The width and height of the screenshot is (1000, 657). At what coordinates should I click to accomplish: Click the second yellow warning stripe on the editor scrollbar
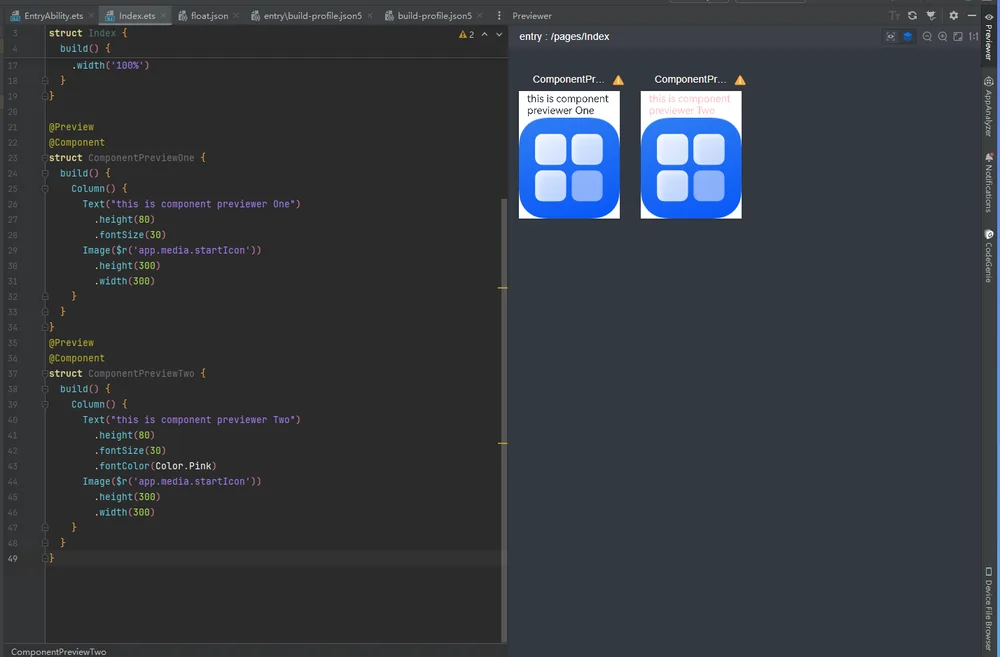click(x=503, y=443)
